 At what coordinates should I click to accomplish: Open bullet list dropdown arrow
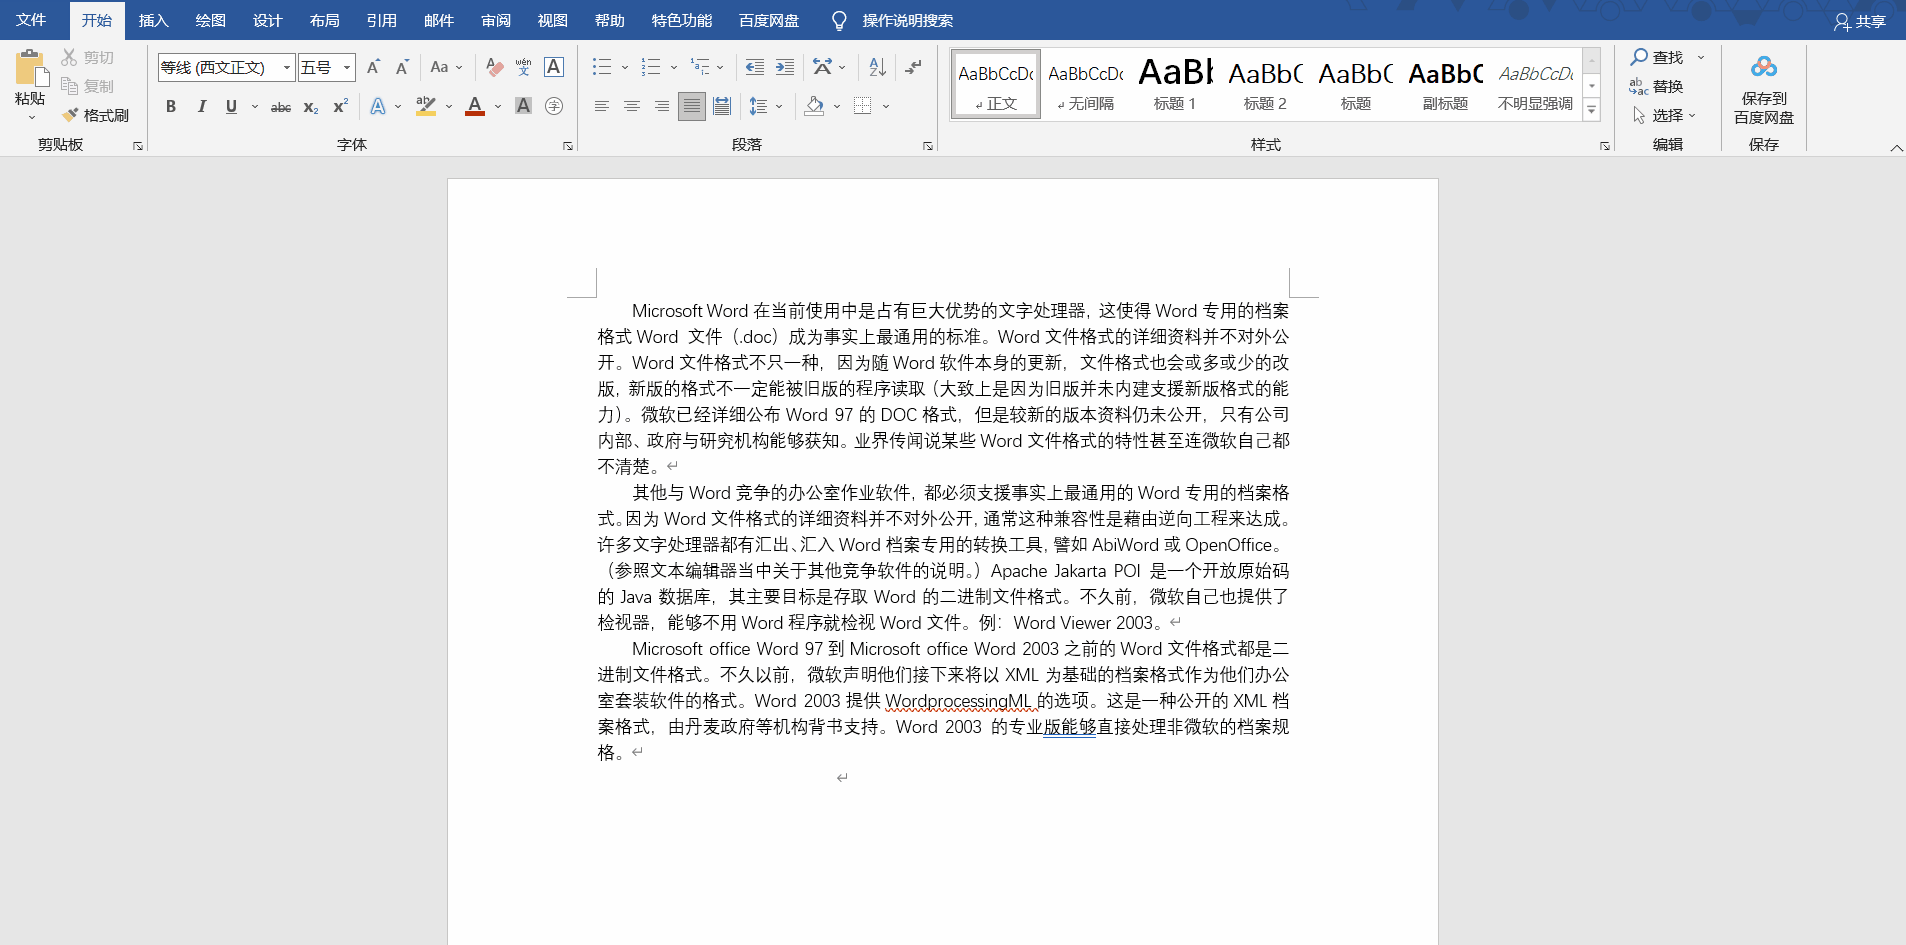point(625,67)
